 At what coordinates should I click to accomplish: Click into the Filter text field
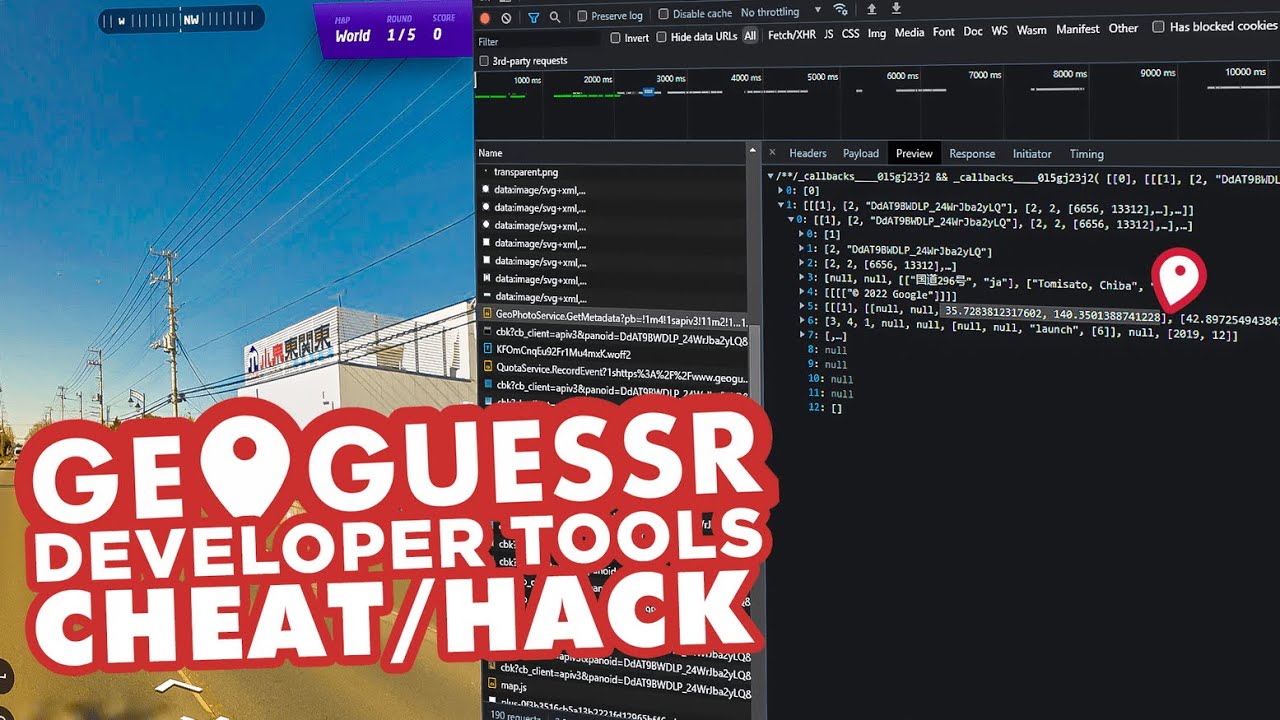pos(538,42)
